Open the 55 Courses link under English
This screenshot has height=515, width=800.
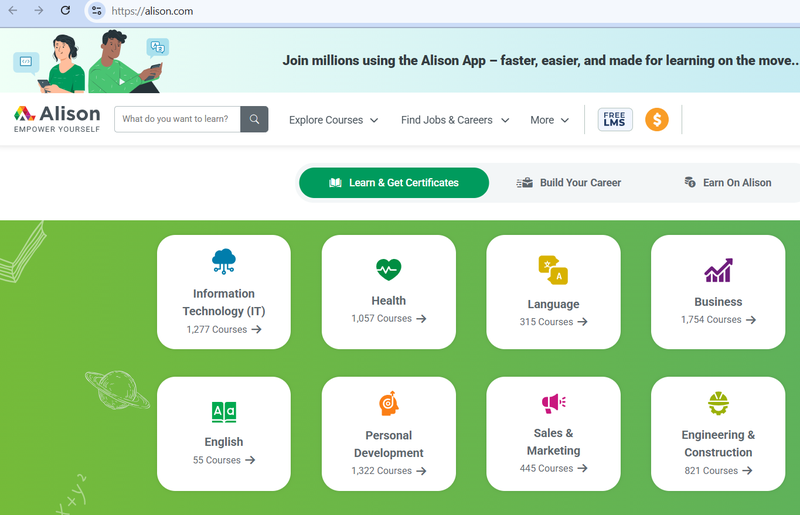(224, 460)
